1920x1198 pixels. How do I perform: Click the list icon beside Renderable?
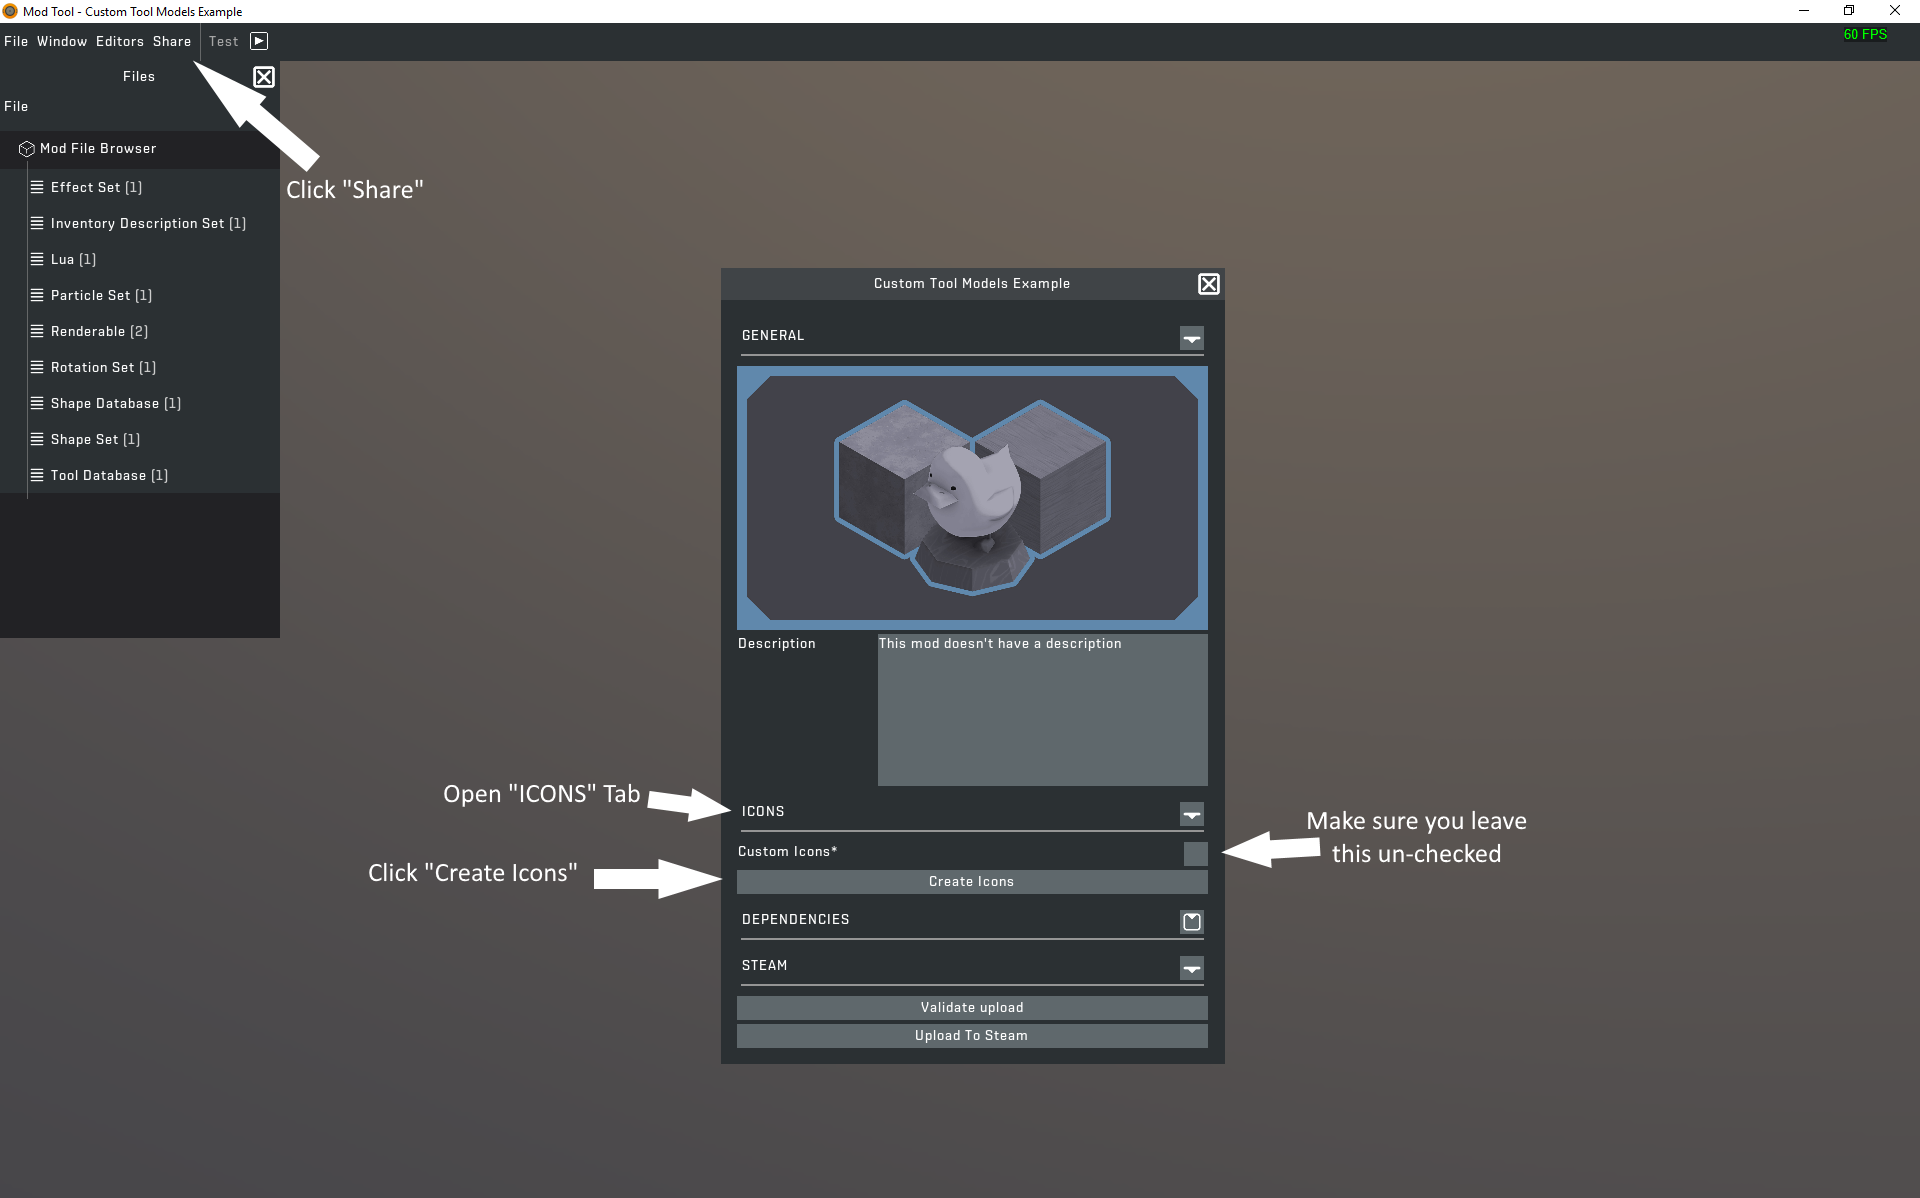coord(37,331)
